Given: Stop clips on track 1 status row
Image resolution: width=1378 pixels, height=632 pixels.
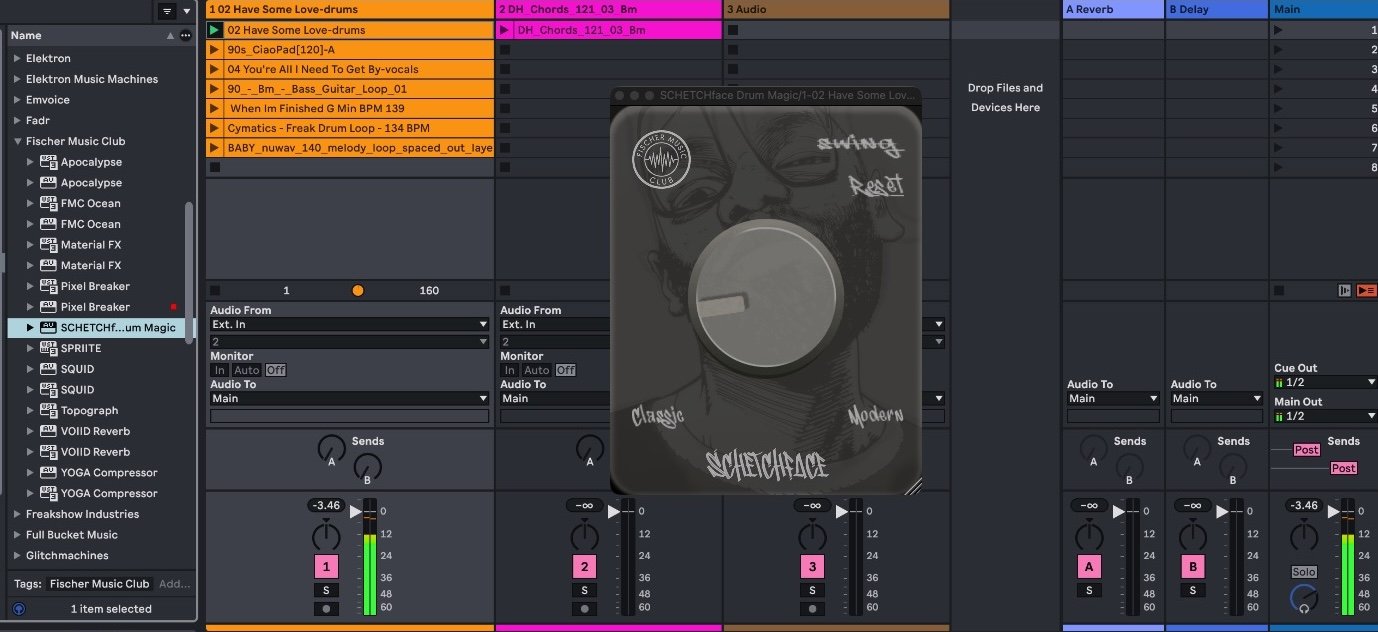Looking at the screenshot, I should (214, 290).
